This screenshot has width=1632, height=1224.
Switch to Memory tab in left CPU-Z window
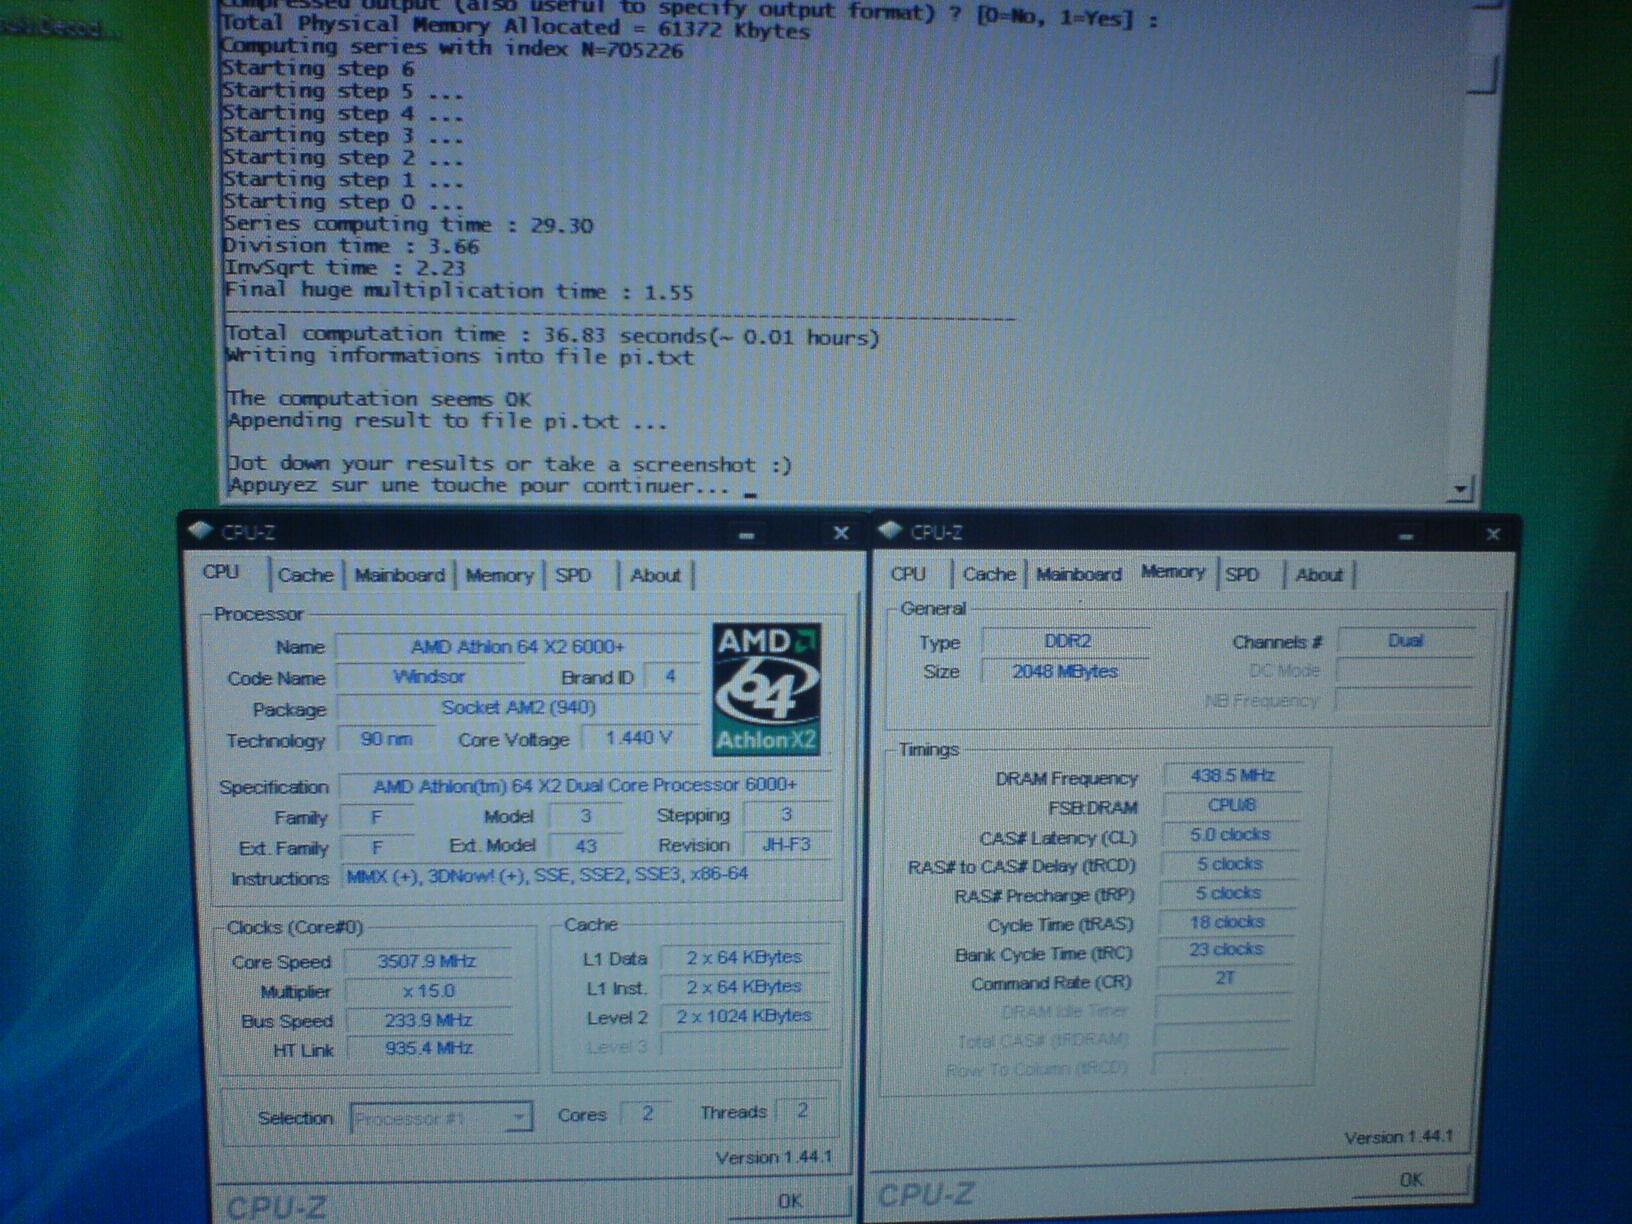(498, 575)
